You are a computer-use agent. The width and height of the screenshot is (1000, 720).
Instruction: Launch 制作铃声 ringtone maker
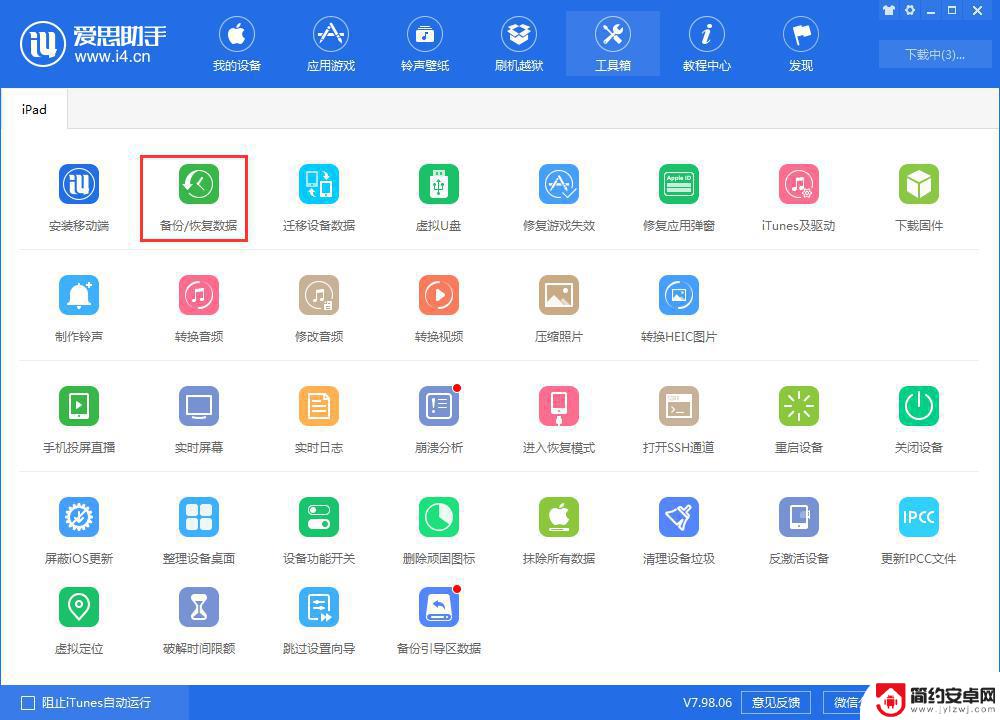[79, 295]
